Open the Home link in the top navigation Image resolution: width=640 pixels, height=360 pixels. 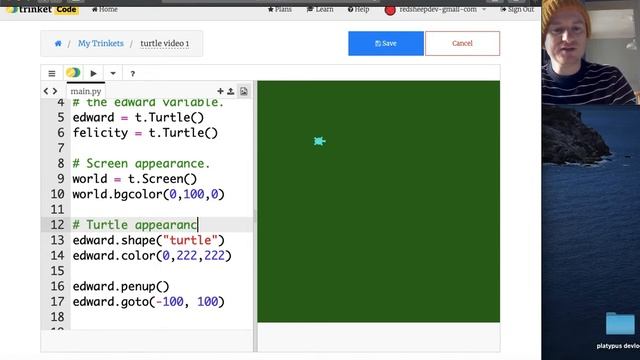point(104,9)
